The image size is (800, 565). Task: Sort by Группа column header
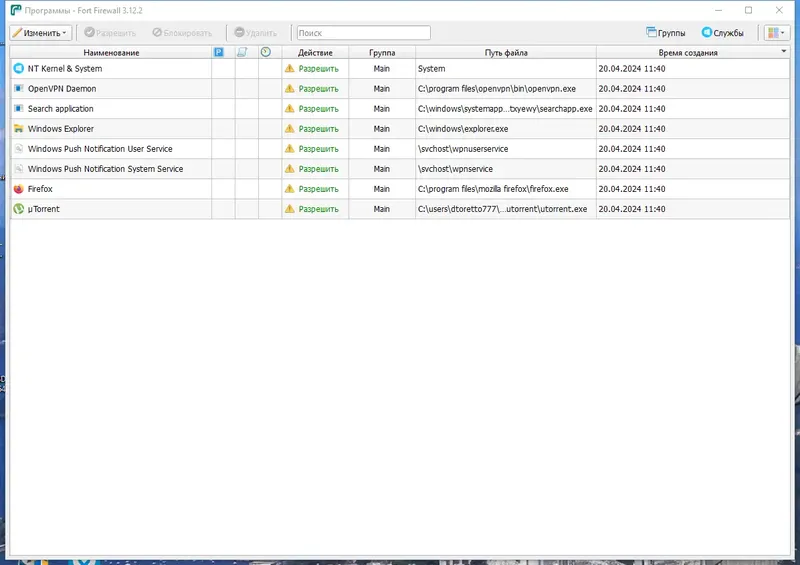(382, 53)
